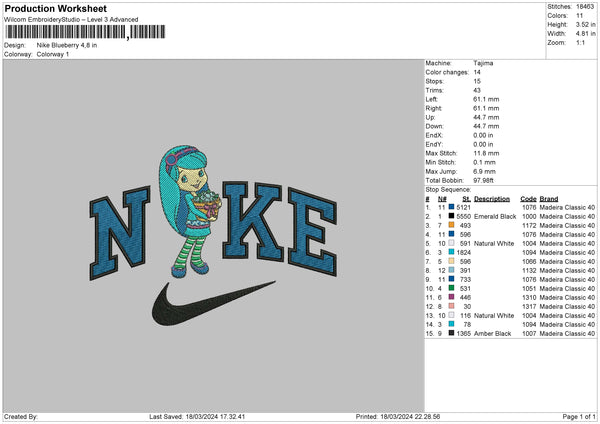Click the Max Jump value 6.9 mm
Viewport: 600px width, 424px height.
[x=484, y=171]
